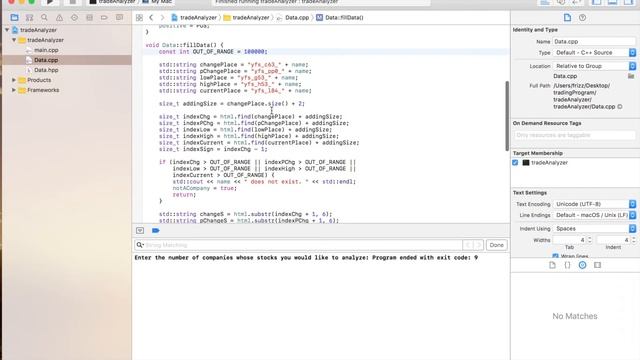Open the Indent Using dropdown
The image size is (640, 360).
[x=594, y=229]
